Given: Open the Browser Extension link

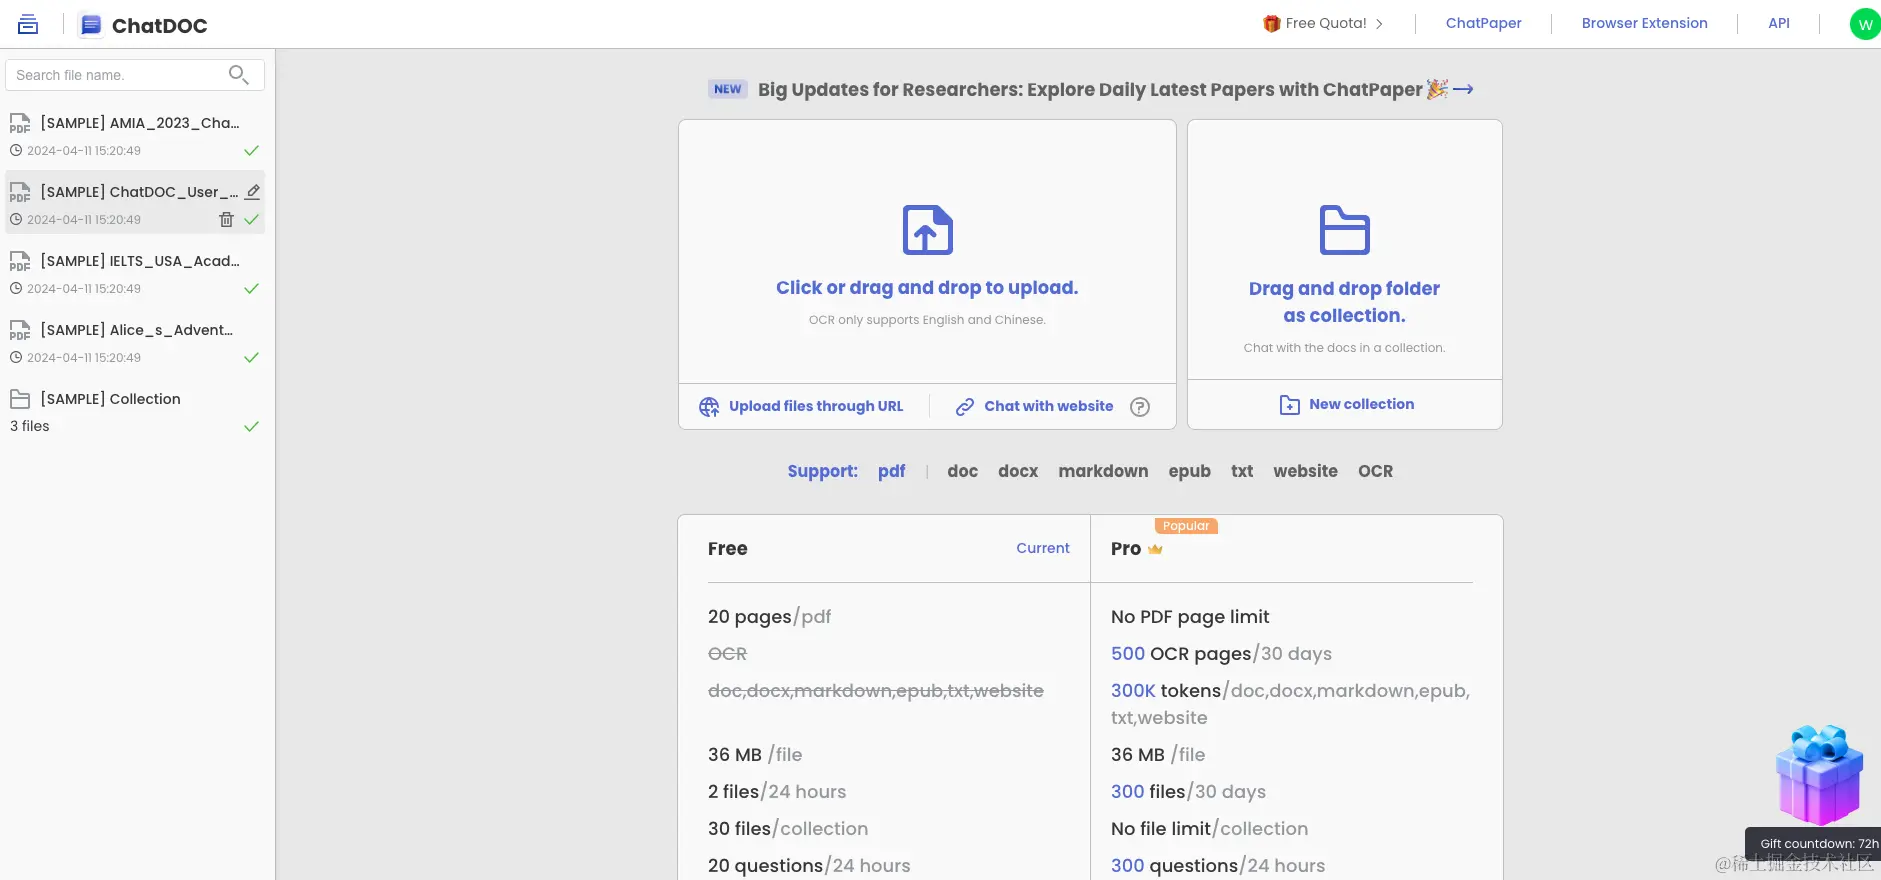Looking at the screenshot, I should point(1644,24).
